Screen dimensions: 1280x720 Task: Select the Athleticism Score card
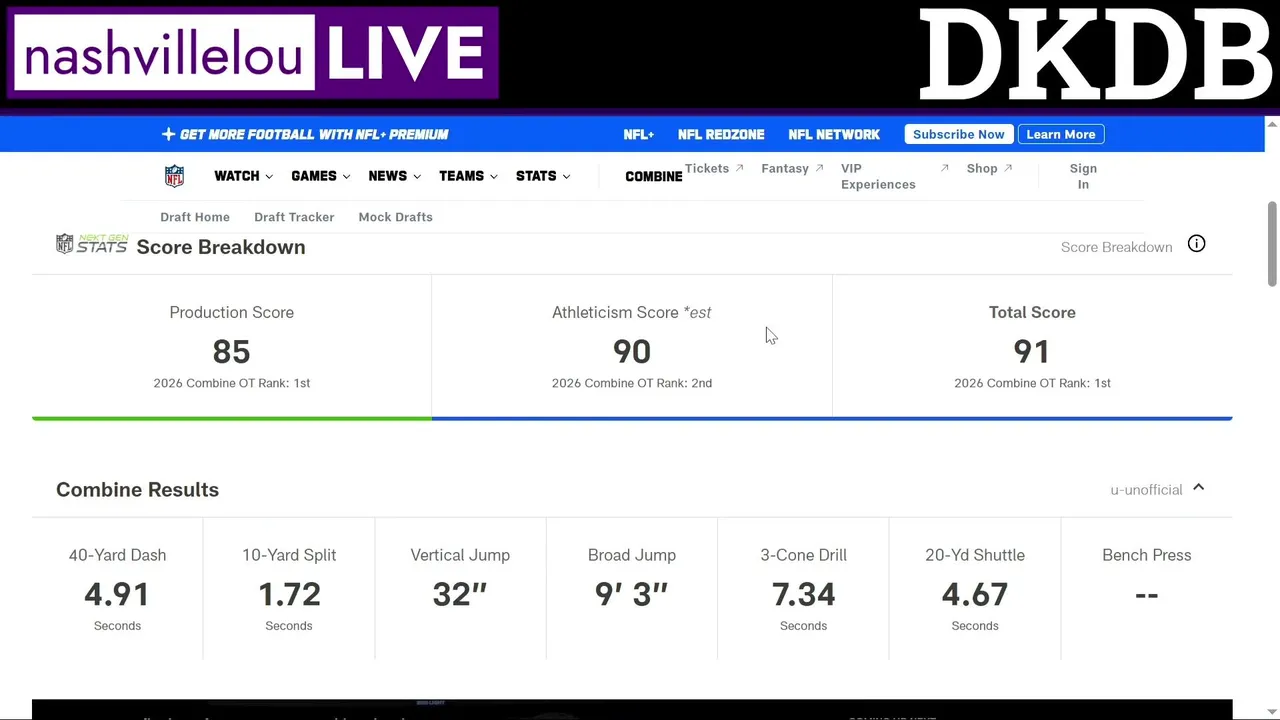(x=632, y=346)
